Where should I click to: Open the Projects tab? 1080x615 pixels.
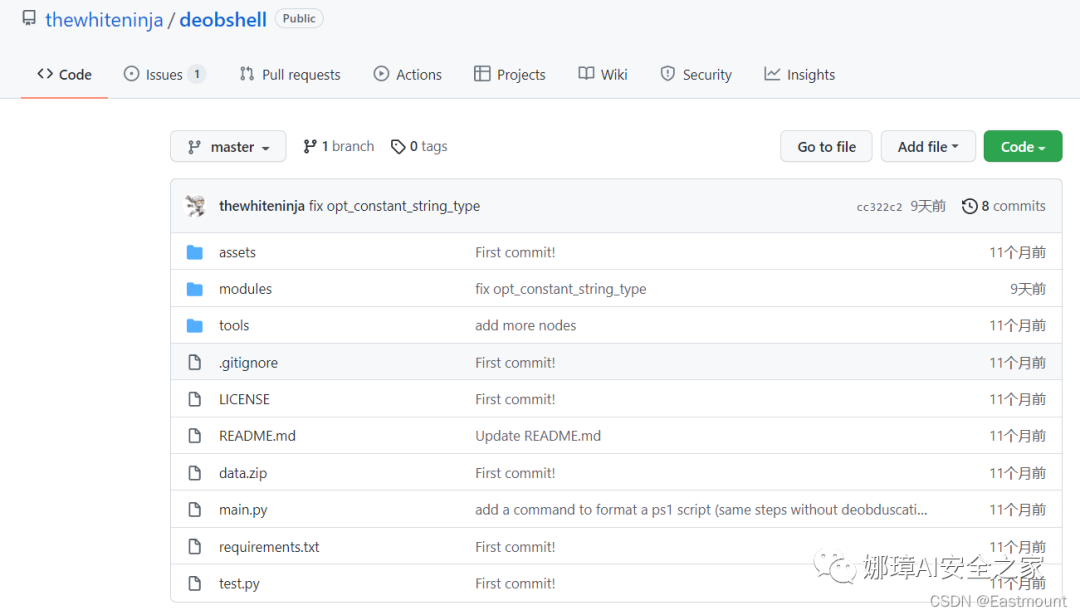pyautogui.click(x=510, y=74)
